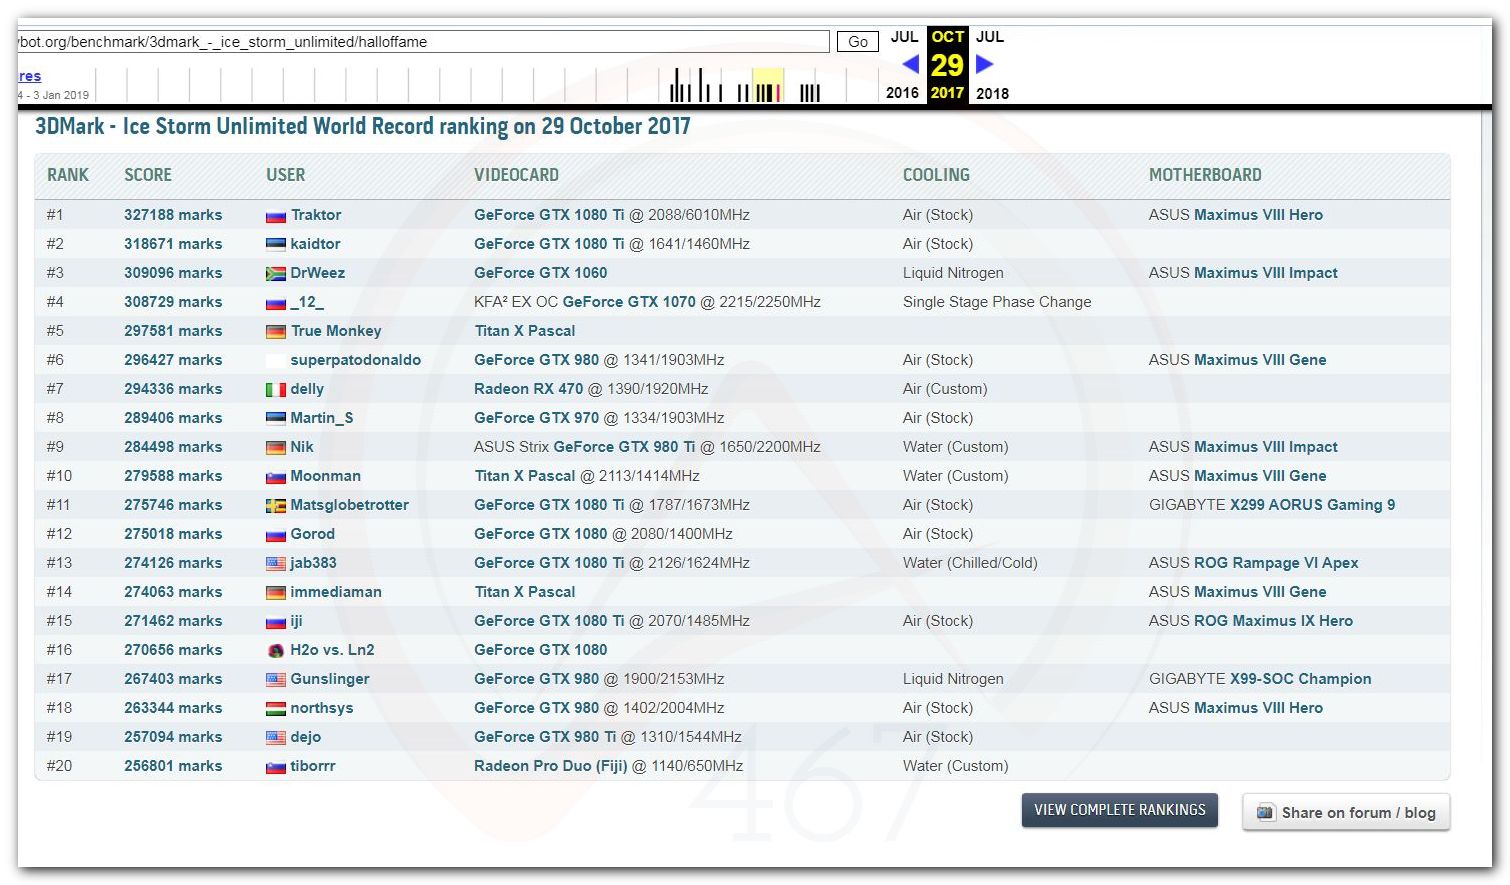The width and height of the screenshot is (1510, 885).
Task: Click Russian flag icon next to Traktor
Action: pyautogui.click(x=276, y=216)
